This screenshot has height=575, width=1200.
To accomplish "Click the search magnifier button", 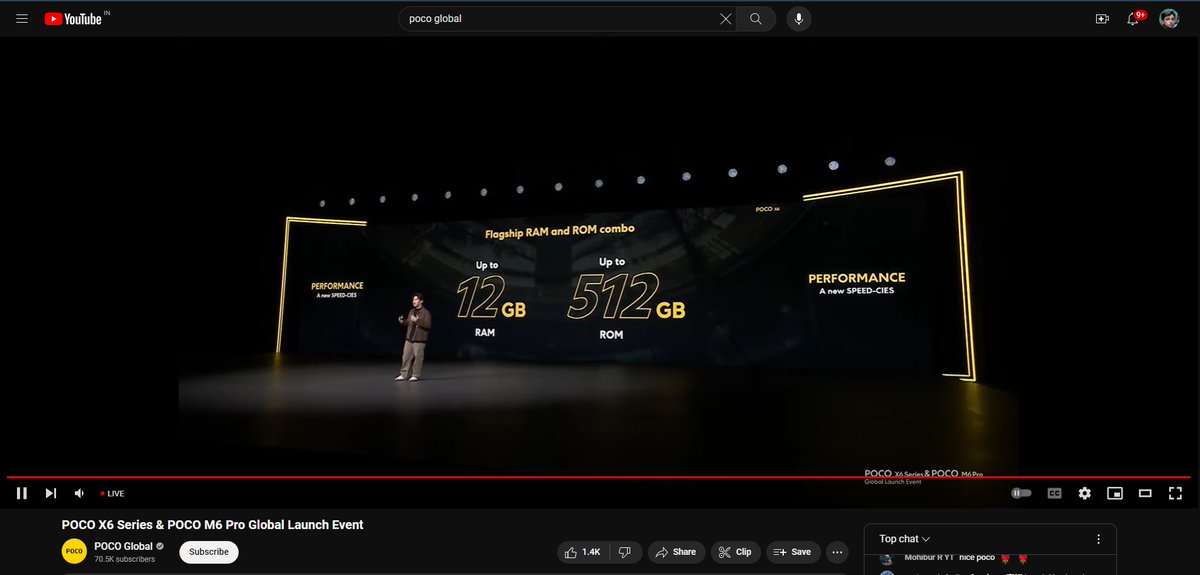I will [756, 19].
